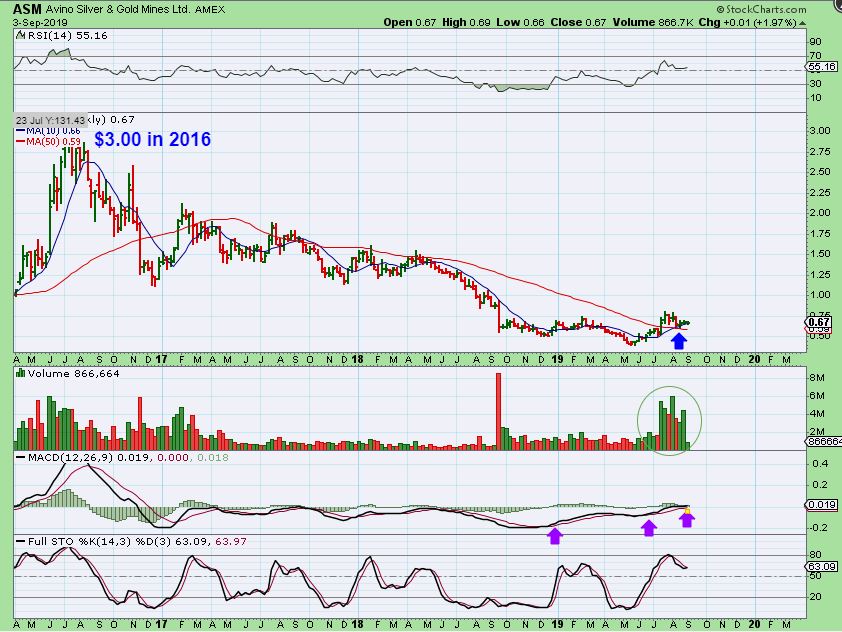Click the Chg +0.01 (+1.97%) value
Image resolution: width=842 pixels, height=632 pixels.
point(747,23)
